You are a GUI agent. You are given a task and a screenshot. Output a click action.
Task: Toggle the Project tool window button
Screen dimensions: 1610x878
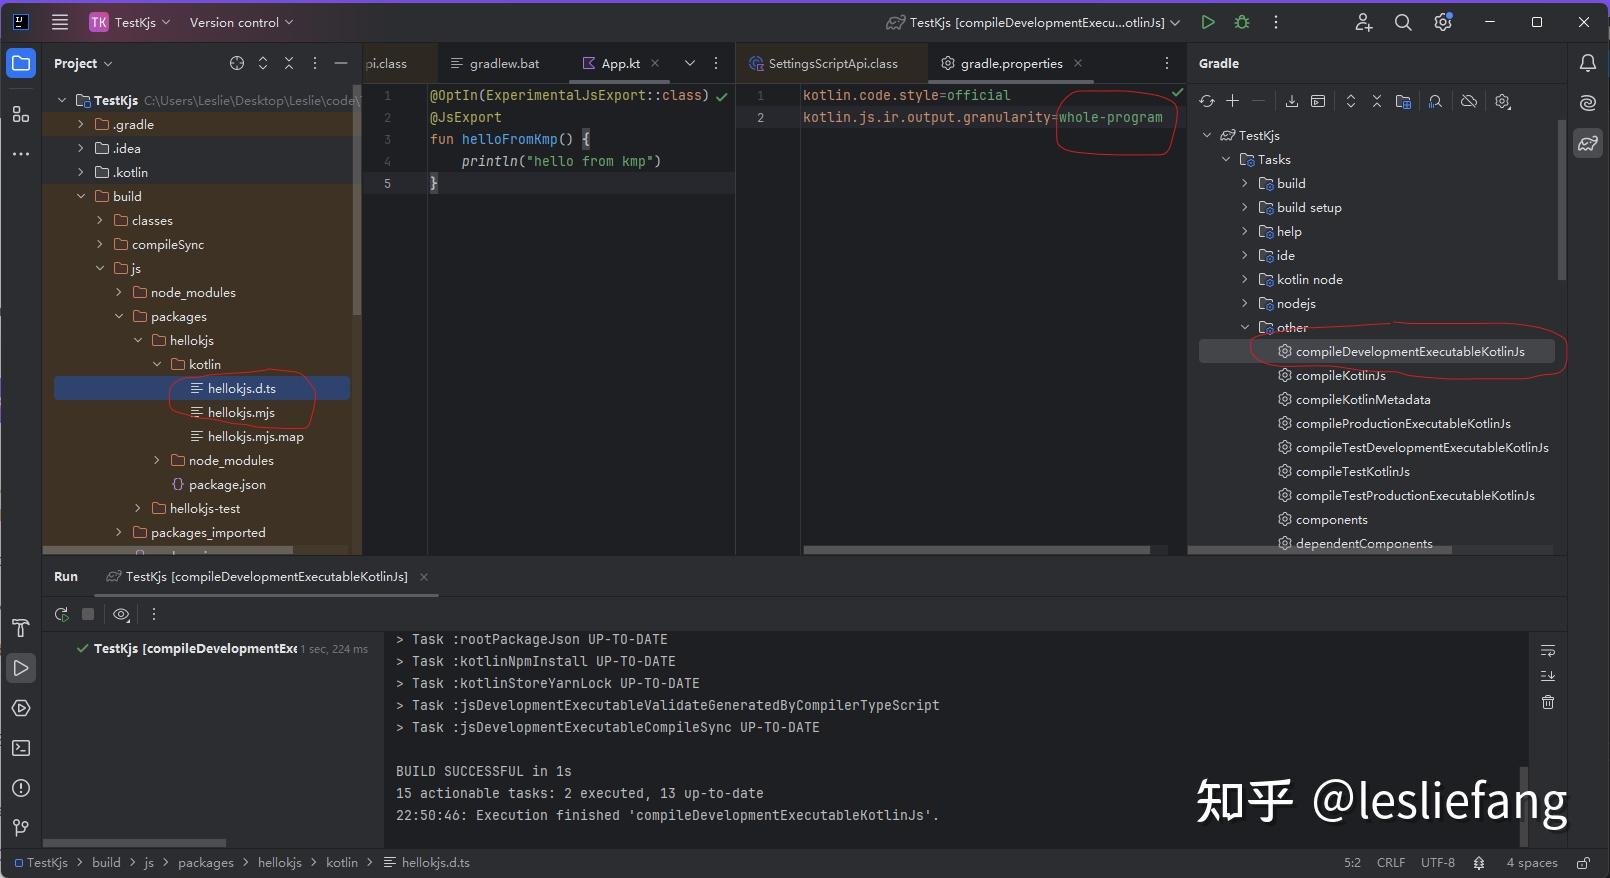(21, 63)
